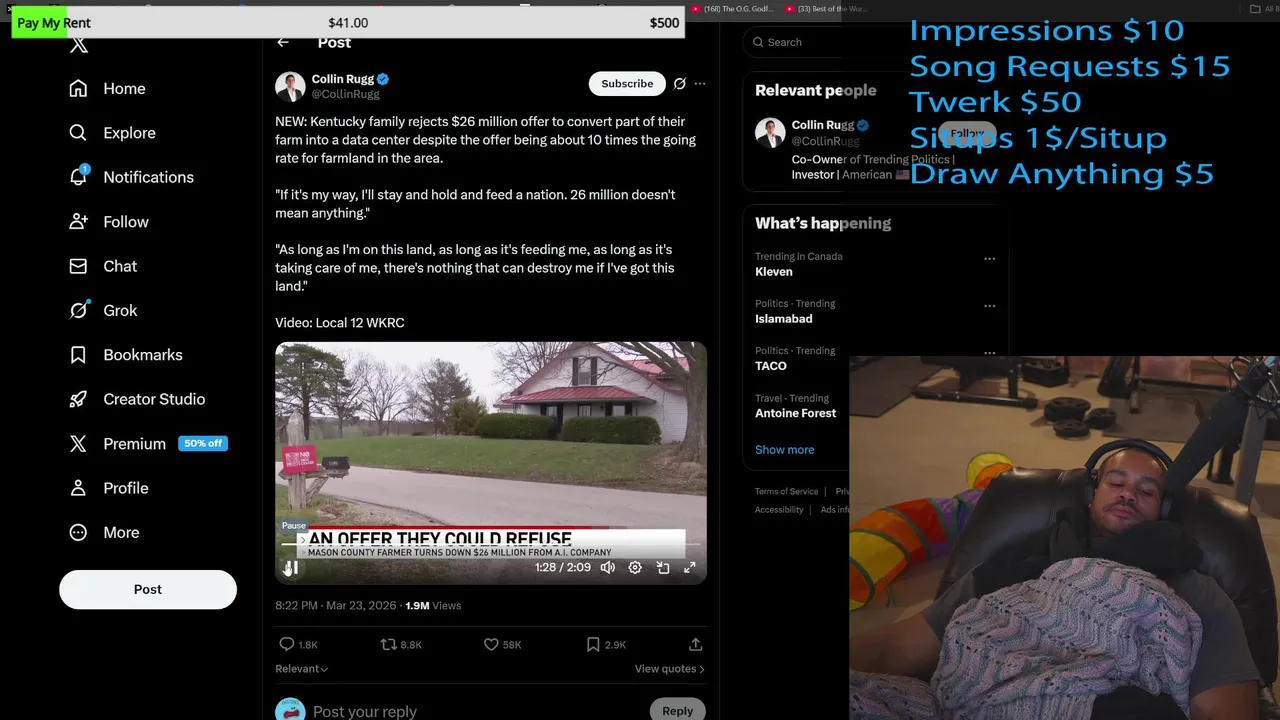The image size is (1280, 720).
Task: Open Creator Studio from the sidebar
Action: (136, 399)
